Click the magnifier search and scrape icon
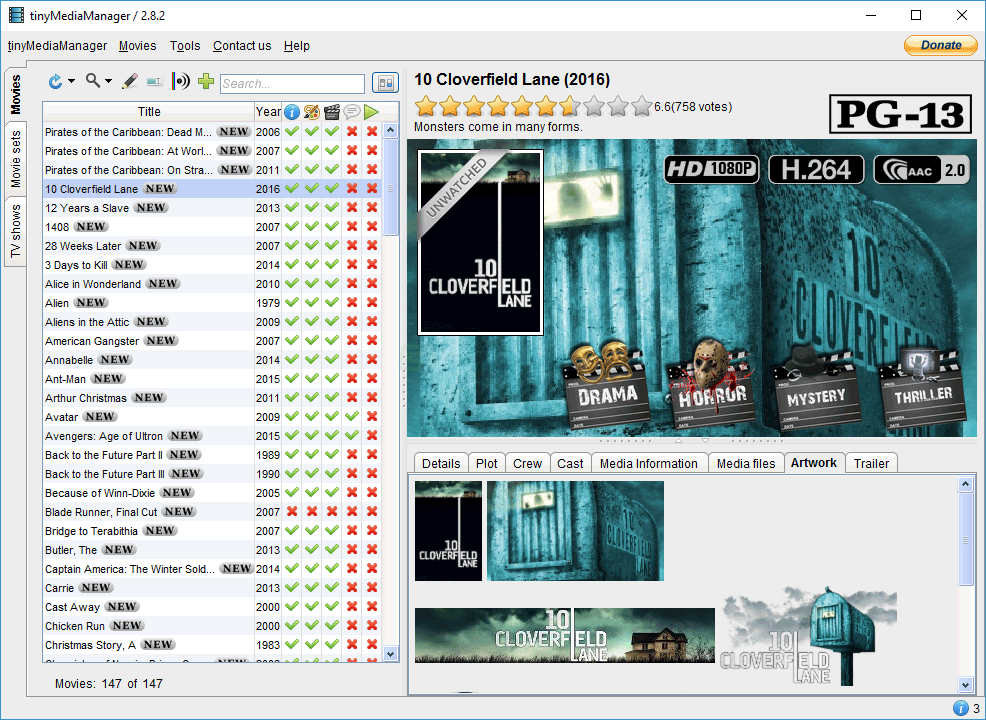Image resolution: width=986 pixels, height=720 pixels. [93, 81]
